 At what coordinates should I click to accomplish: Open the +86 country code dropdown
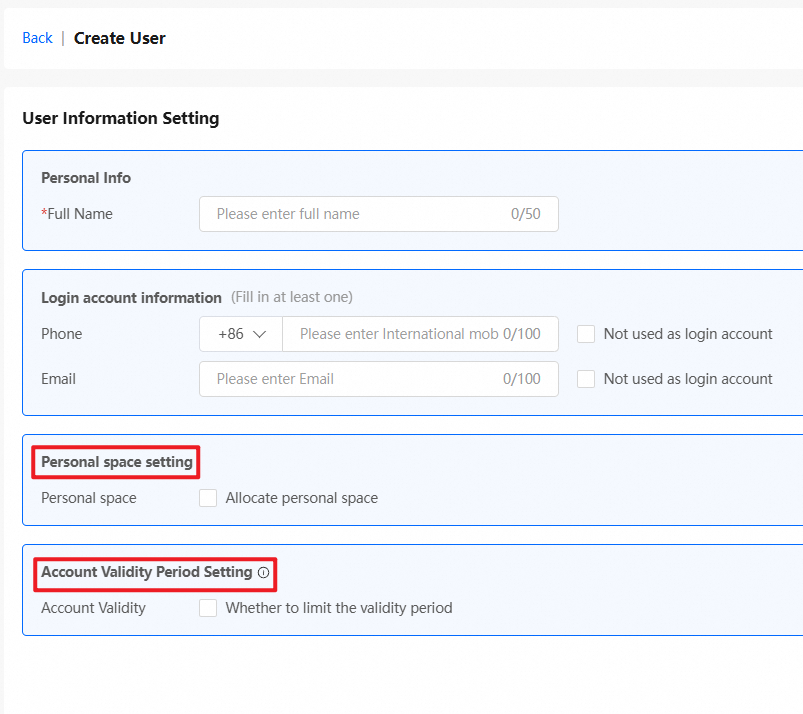tap(241, 334)
